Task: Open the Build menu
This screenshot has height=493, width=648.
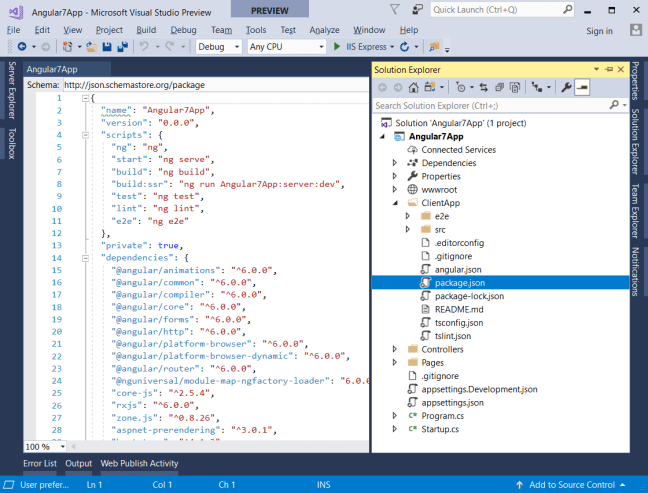Action: click(x=146, y=30)
